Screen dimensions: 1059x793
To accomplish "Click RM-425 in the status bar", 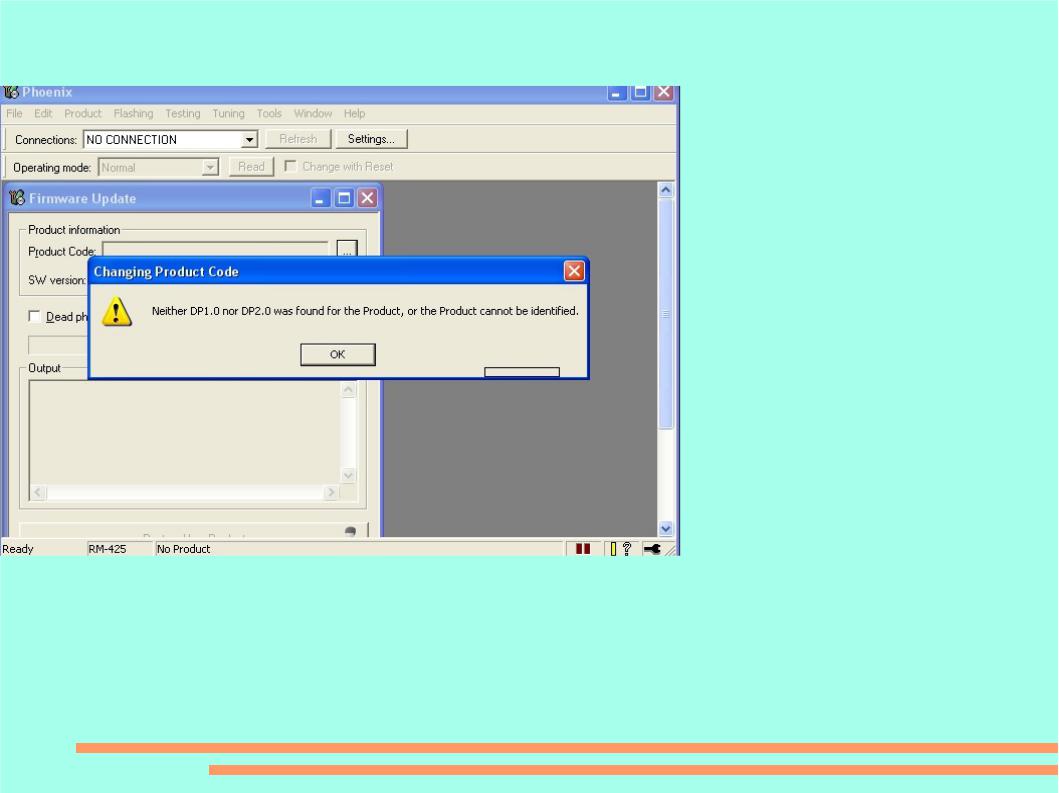I will (x=107, y=549).
